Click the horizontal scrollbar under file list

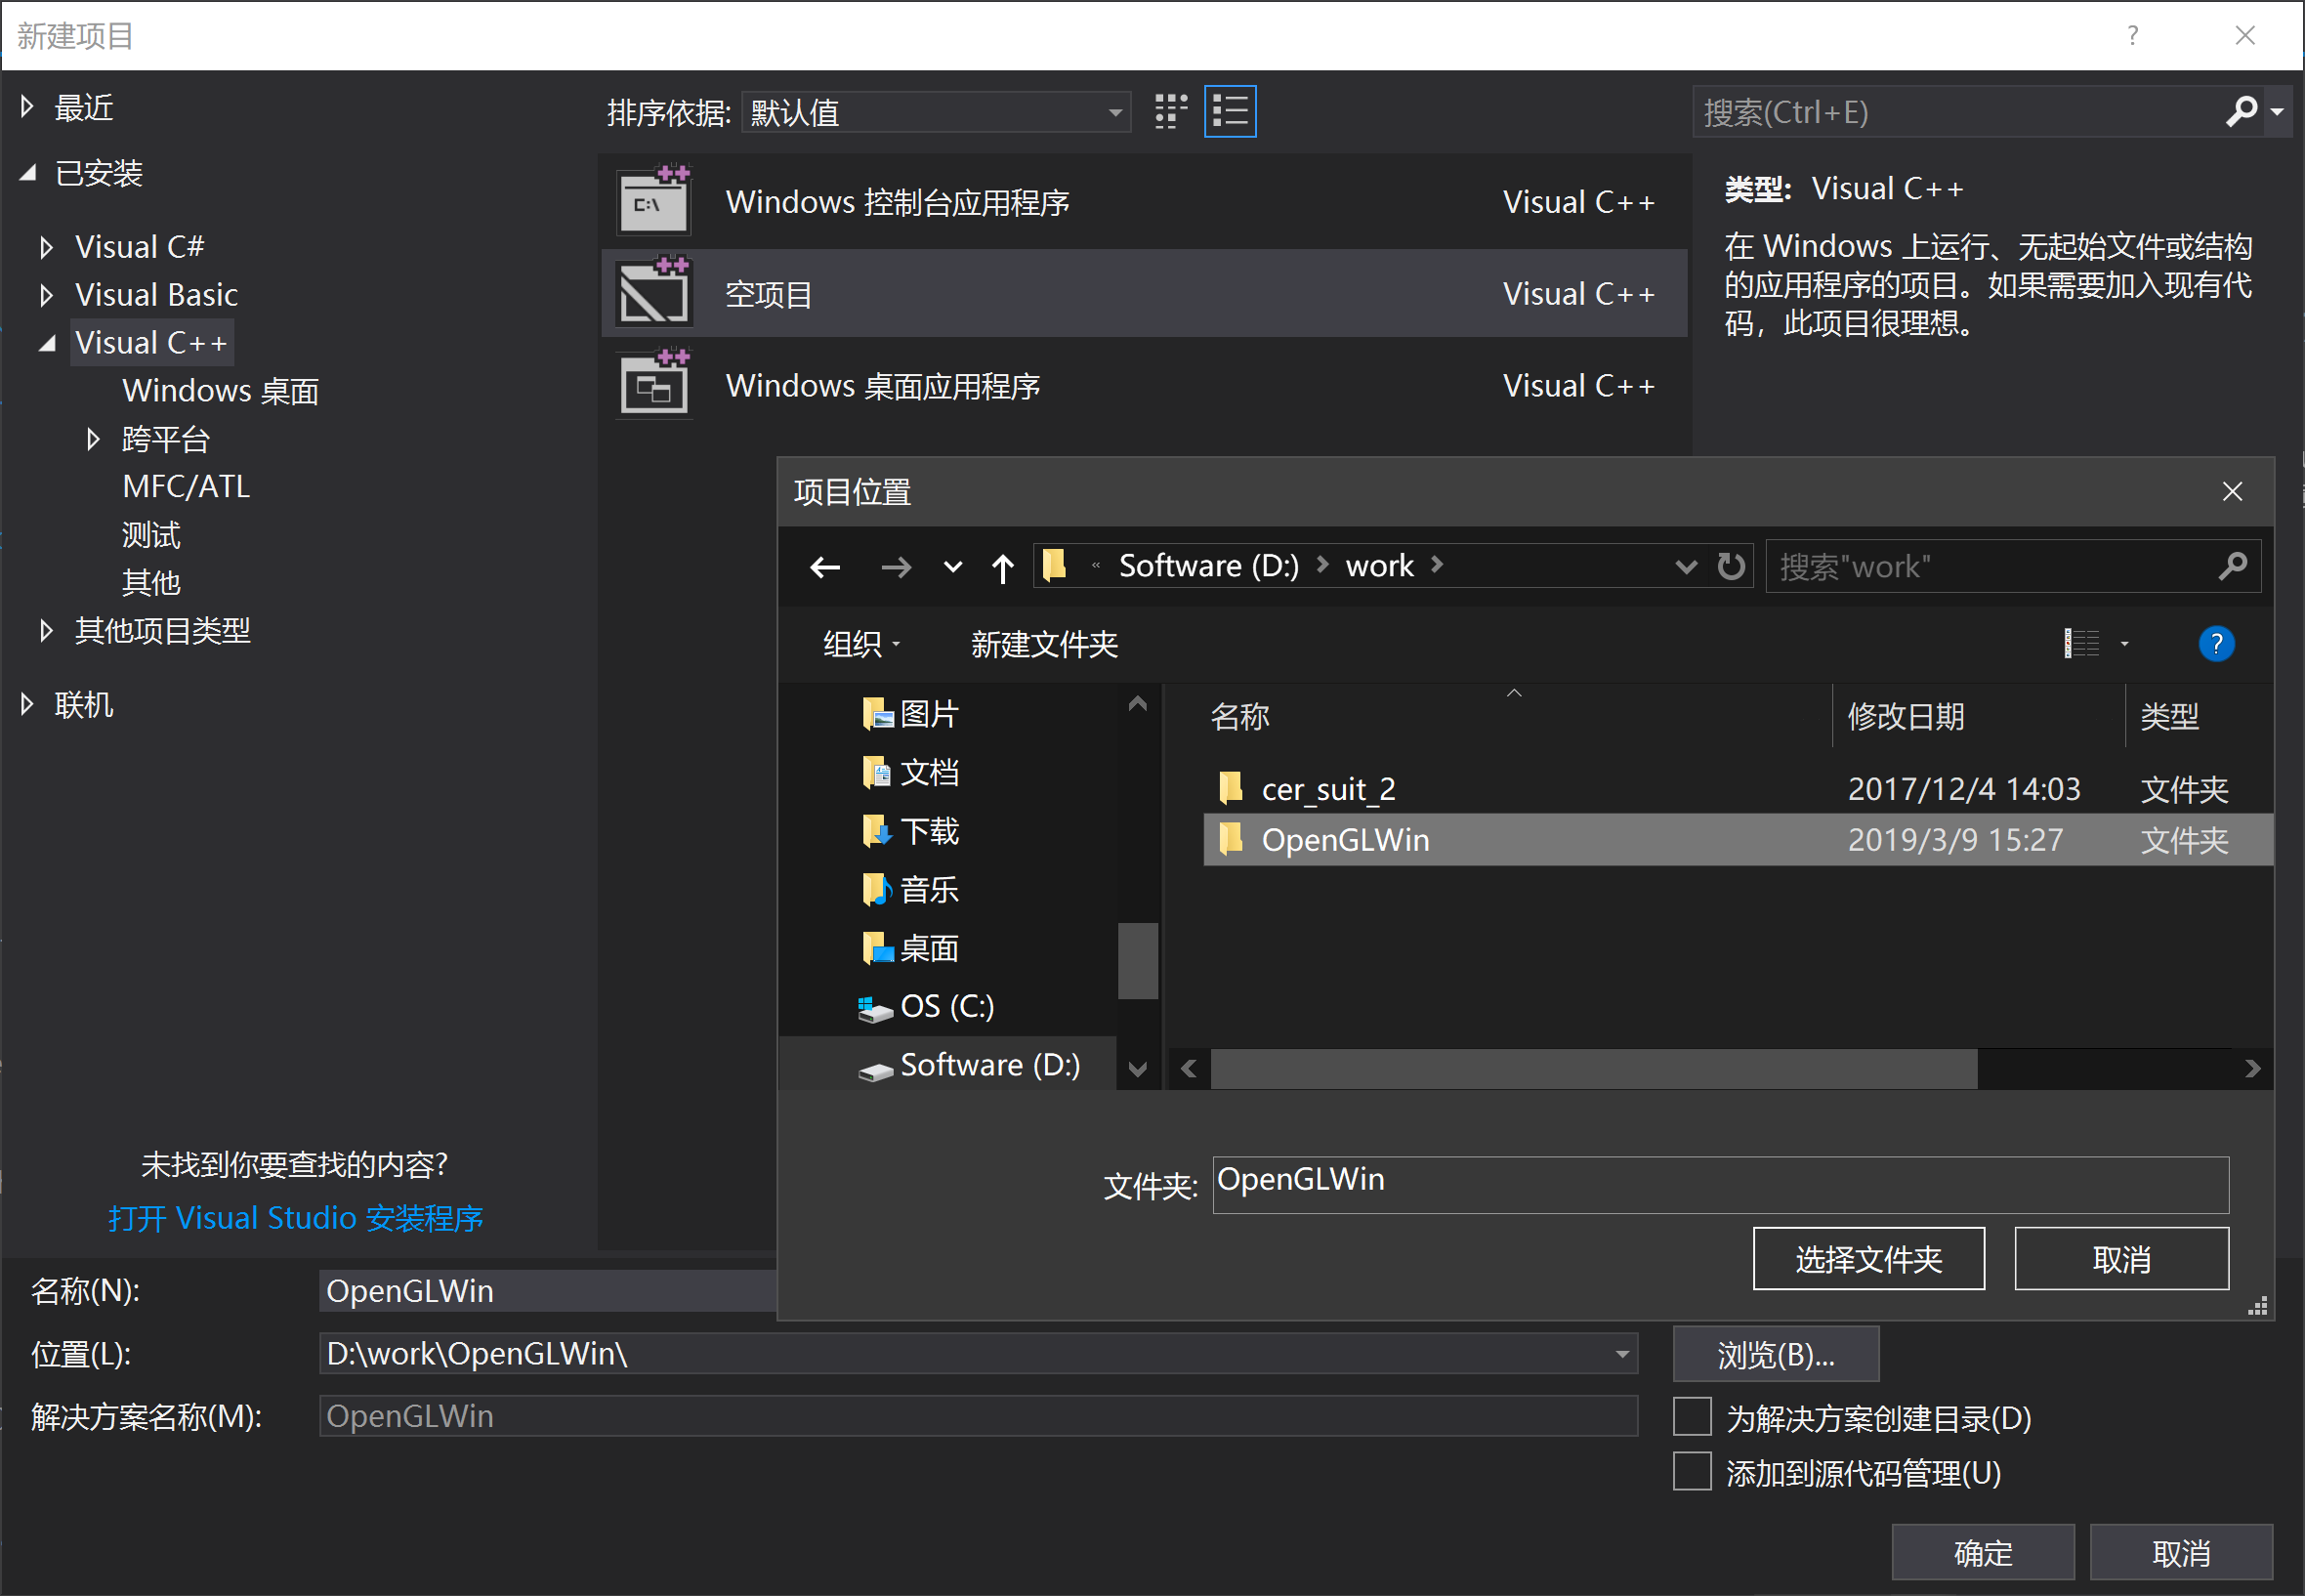tap(1592, 1069)
